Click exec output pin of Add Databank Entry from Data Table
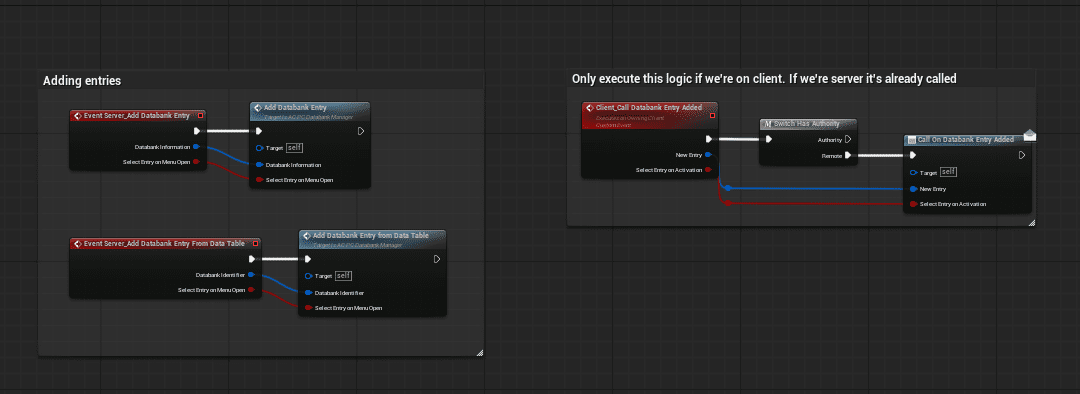The height and width of the screenshot is (394, 1080). pyautogui.click(x=437, y=259)
